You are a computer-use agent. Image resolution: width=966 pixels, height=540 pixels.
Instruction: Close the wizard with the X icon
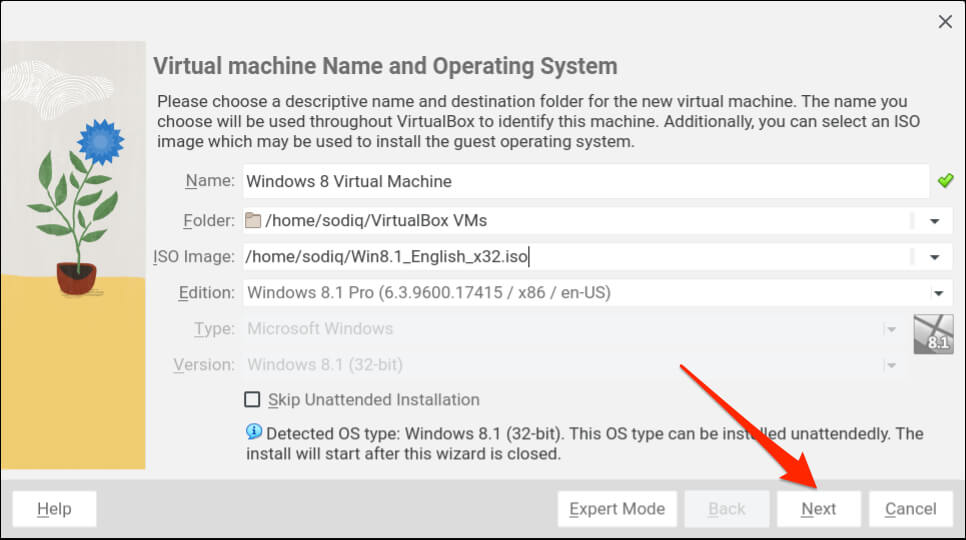pos(943,21)
